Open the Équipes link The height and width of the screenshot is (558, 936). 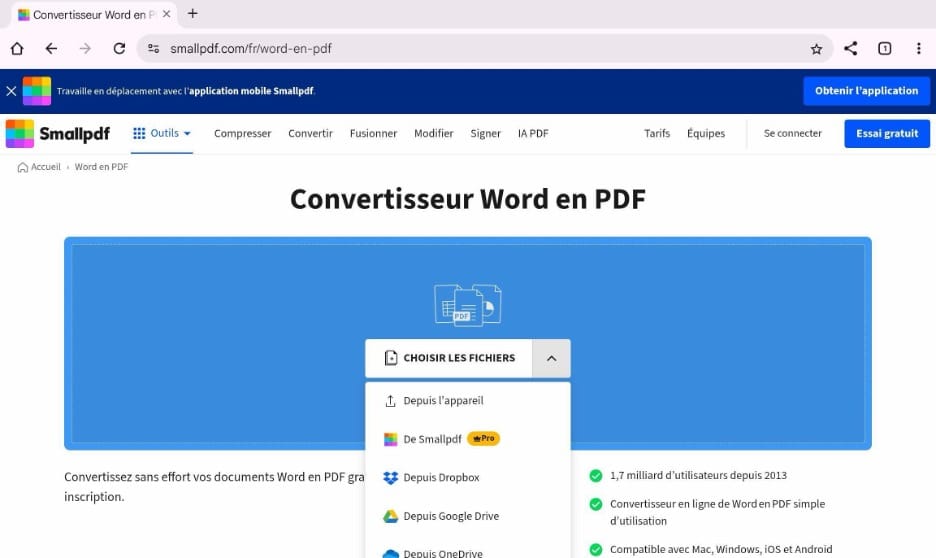click(x=706, y=134)
